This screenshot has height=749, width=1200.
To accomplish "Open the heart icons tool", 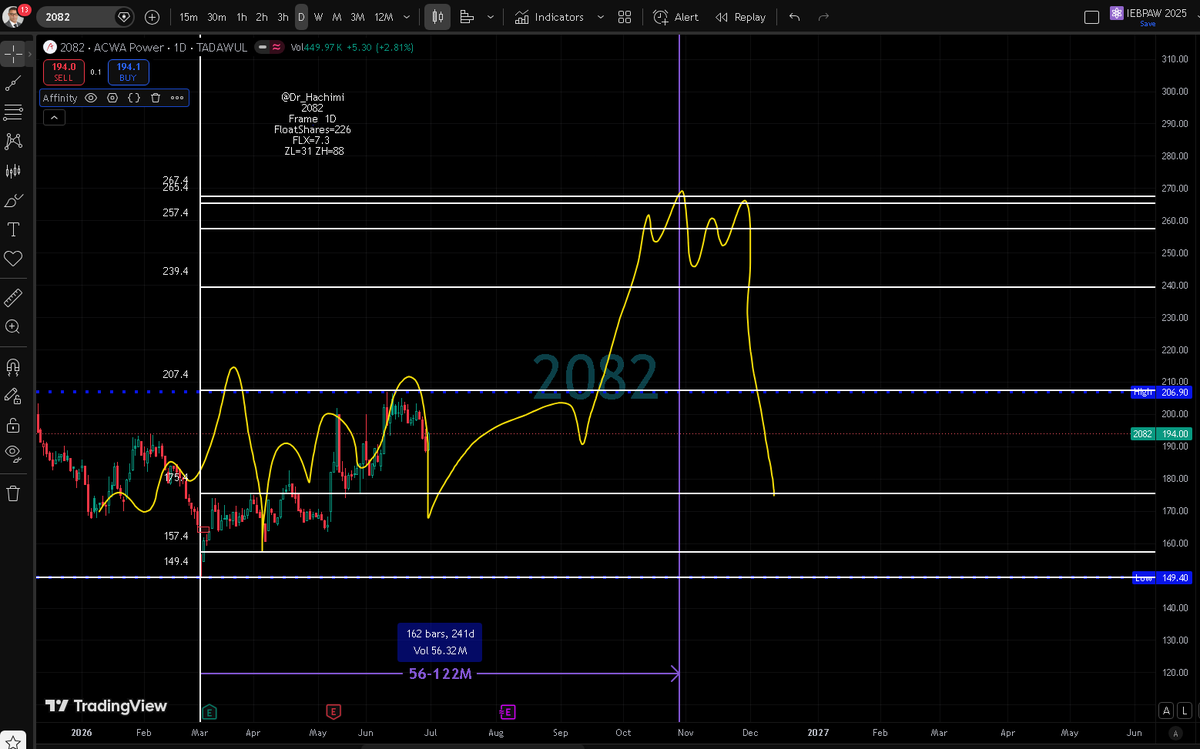I will click(x=13, y=258).
